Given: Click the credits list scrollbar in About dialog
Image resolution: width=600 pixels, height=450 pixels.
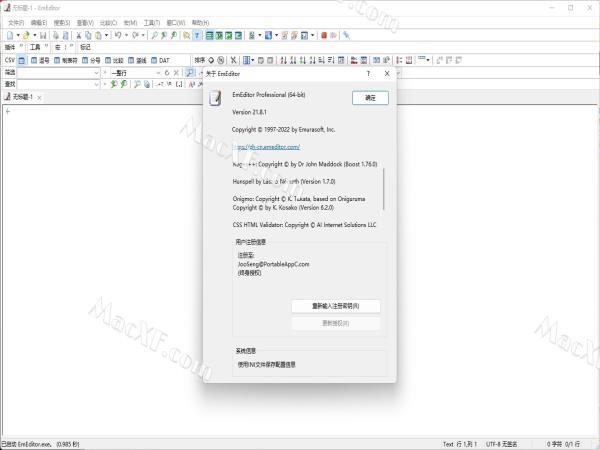Looking at the screenshot, I should pos(383,189).
